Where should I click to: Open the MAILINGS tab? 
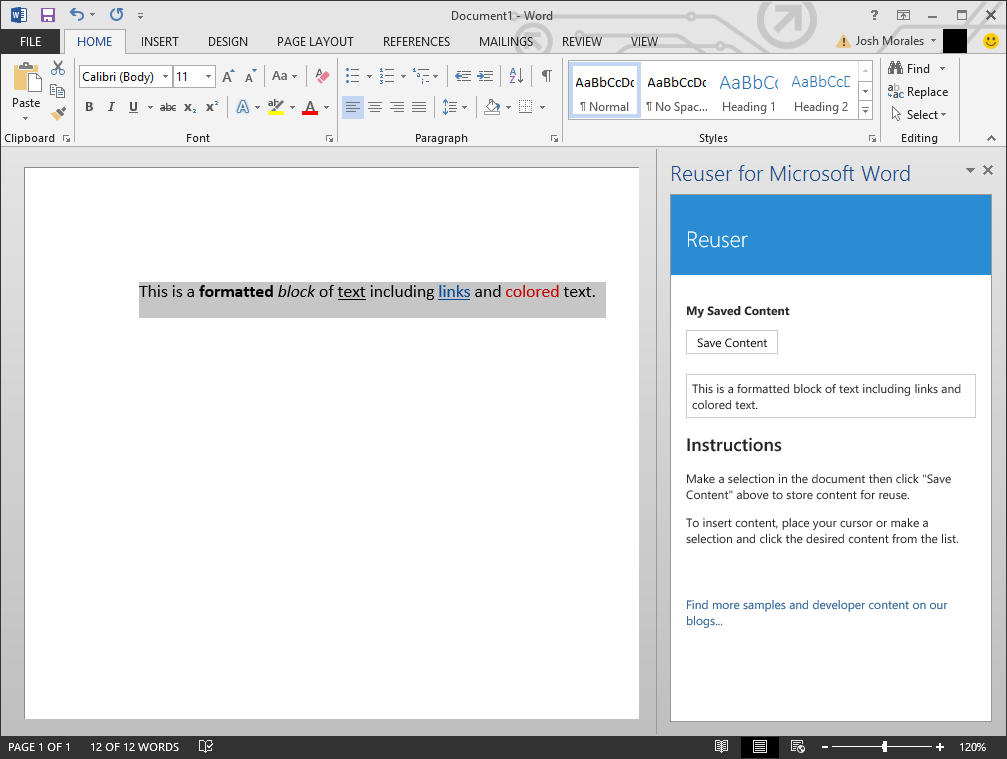pyautogui.click(x=505, y=41)
